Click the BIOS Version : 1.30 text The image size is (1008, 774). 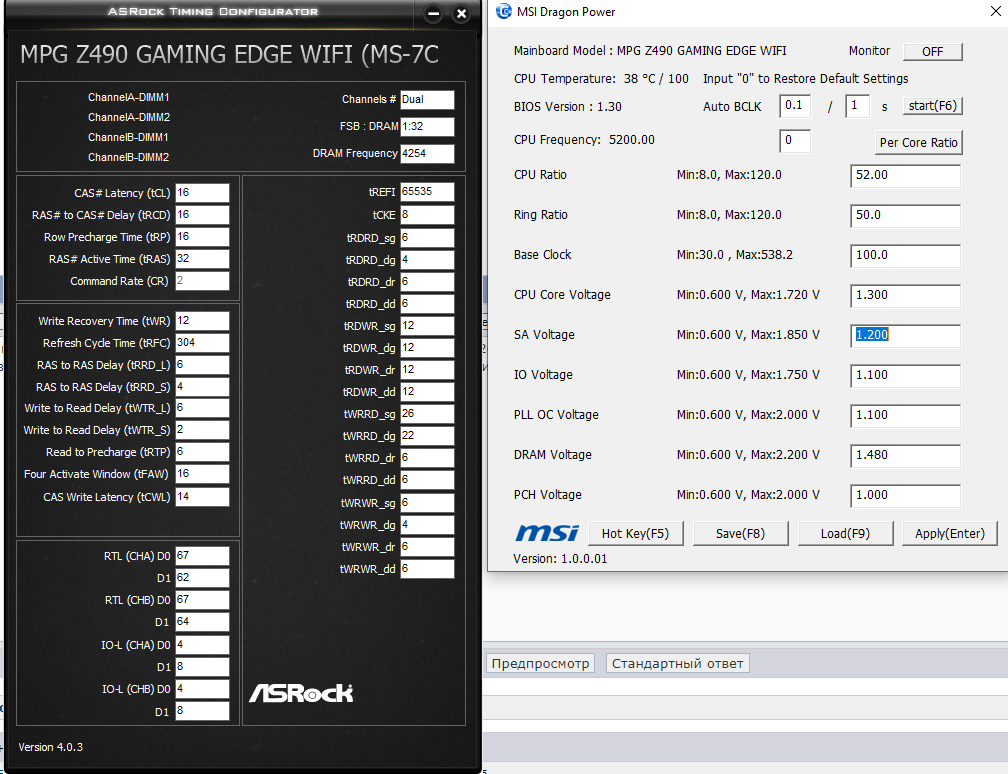coord(568,107)
